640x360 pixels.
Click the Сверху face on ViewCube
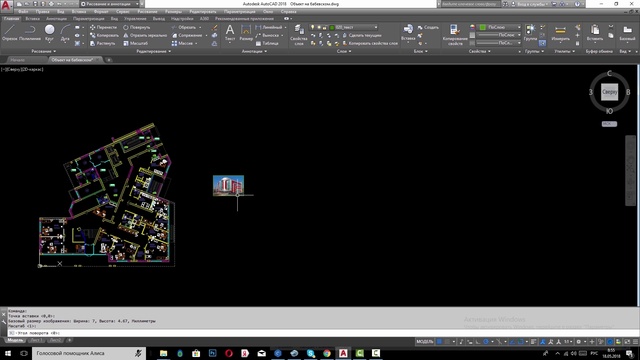(609, 92)
